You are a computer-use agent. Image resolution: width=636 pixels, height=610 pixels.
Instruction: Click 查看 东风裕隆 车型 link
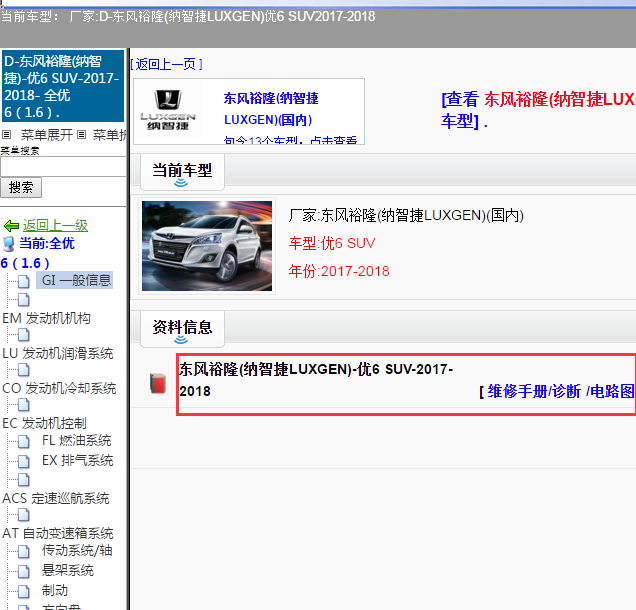(538, 110)
